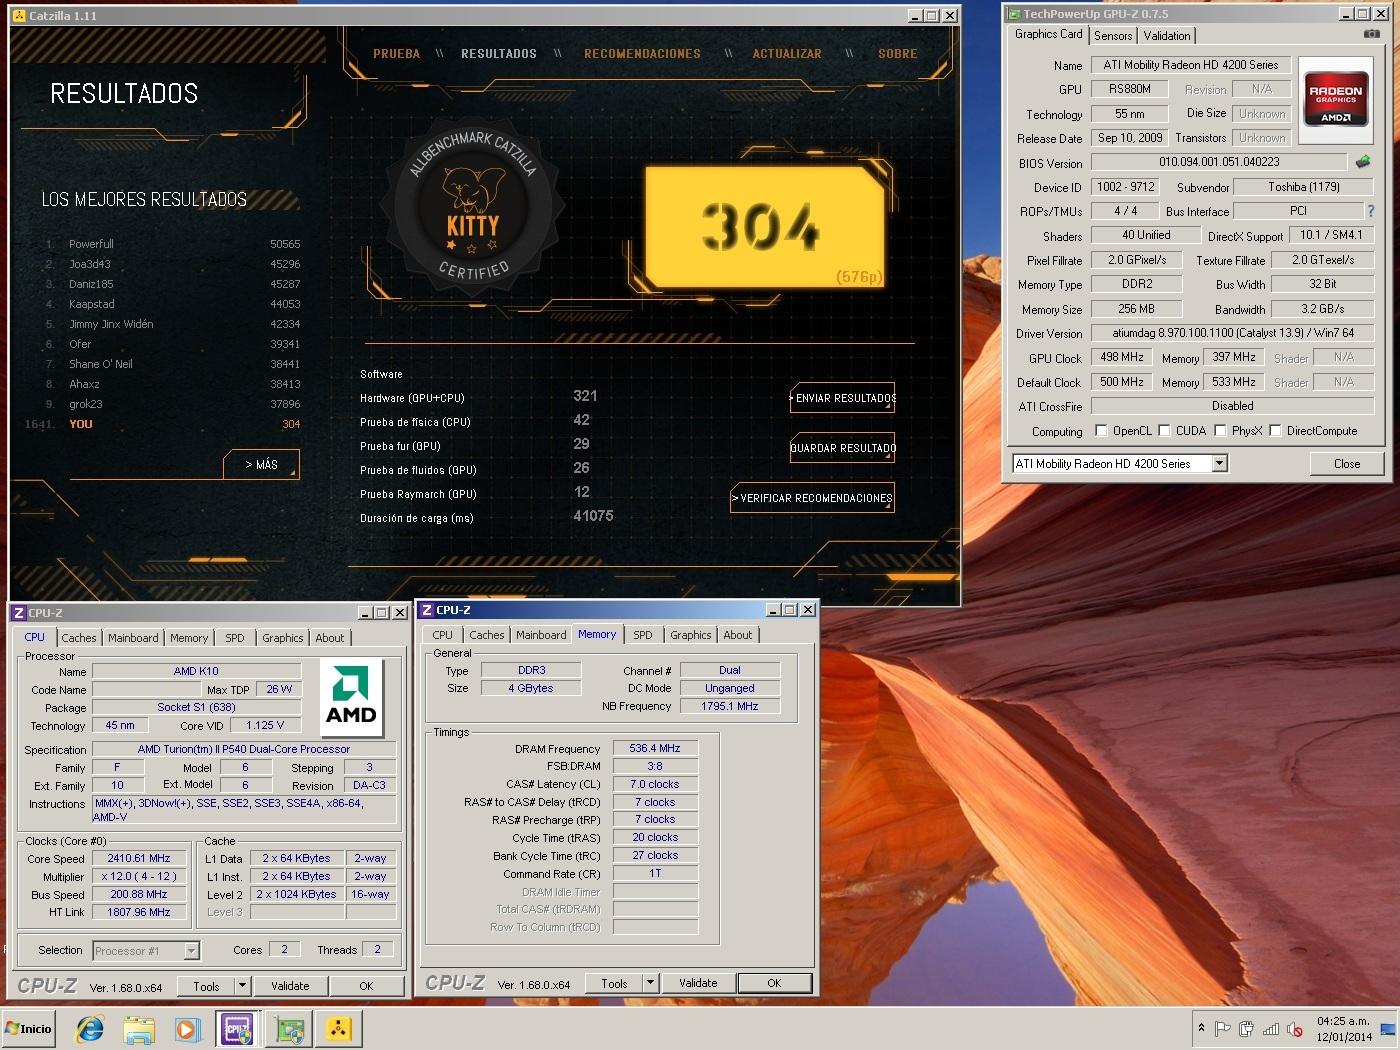
Task: Click the Specification AMD Turion II P540 field
Action: [244, 749]
